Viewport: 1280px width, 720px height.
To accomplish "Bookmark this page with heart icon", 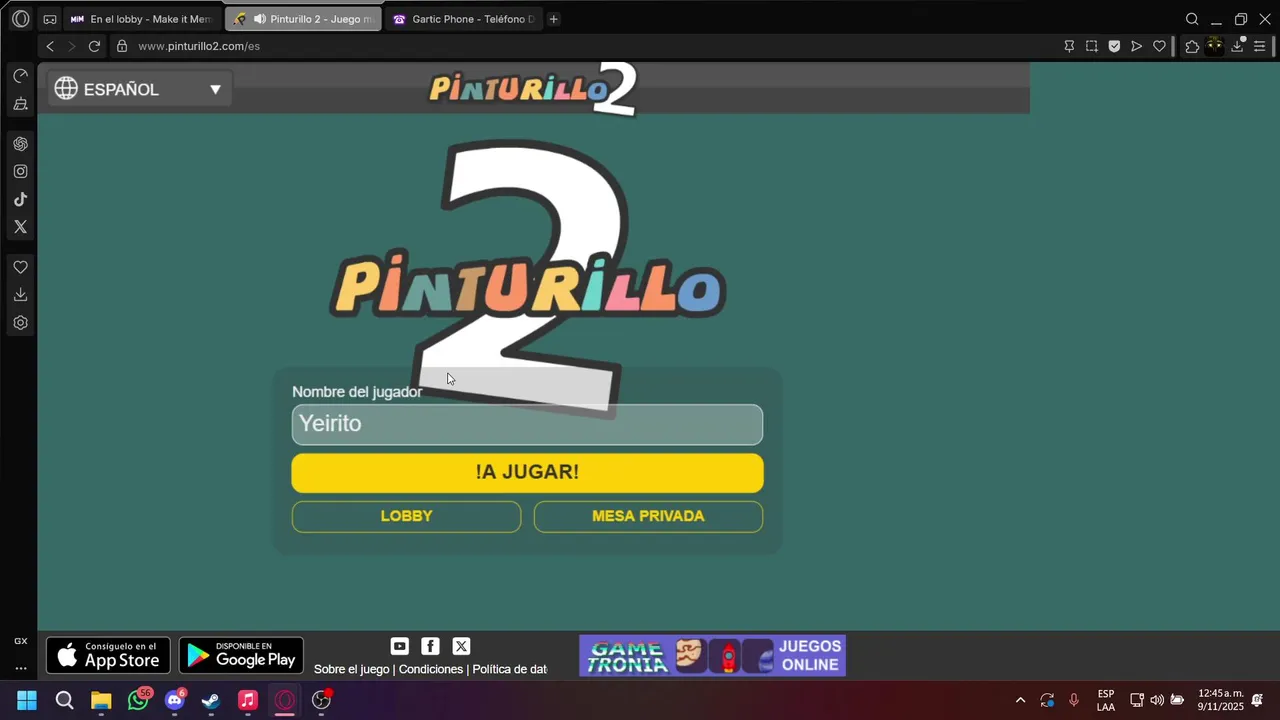I will click(x=1160, y=46).
